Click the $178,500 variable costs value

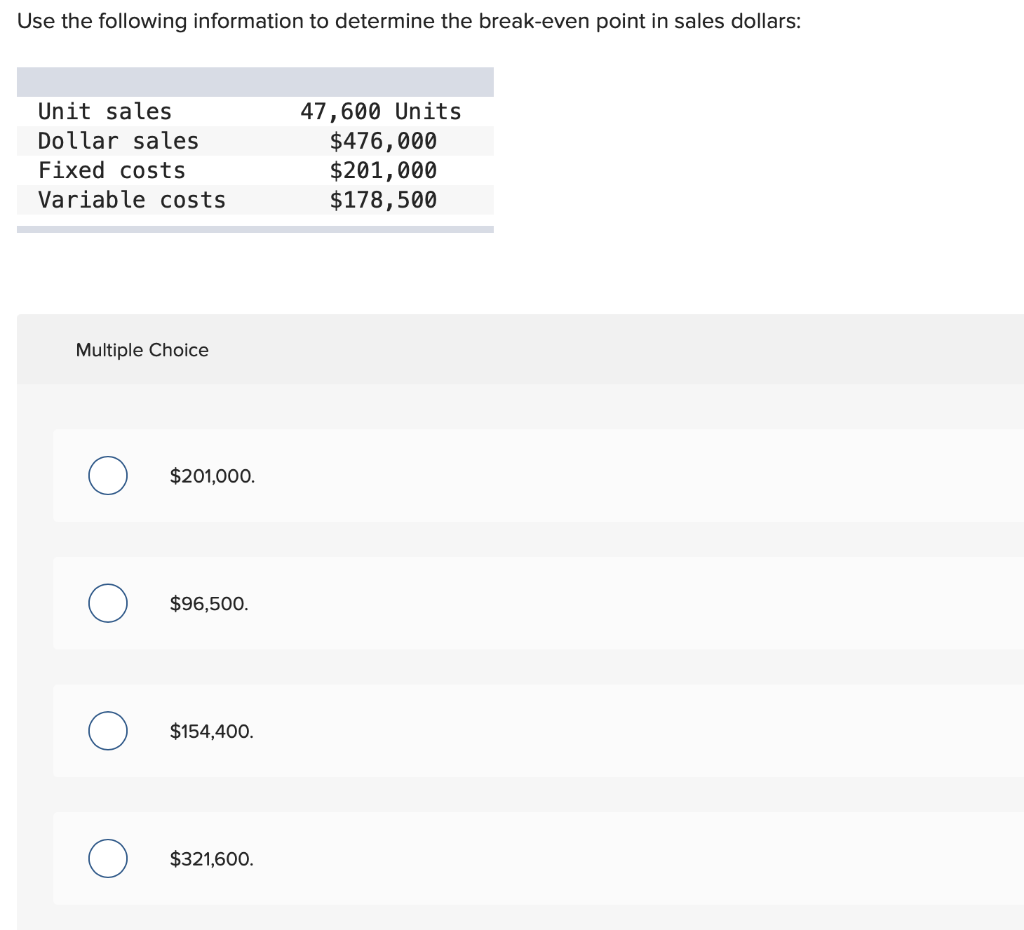coord(383,200)
